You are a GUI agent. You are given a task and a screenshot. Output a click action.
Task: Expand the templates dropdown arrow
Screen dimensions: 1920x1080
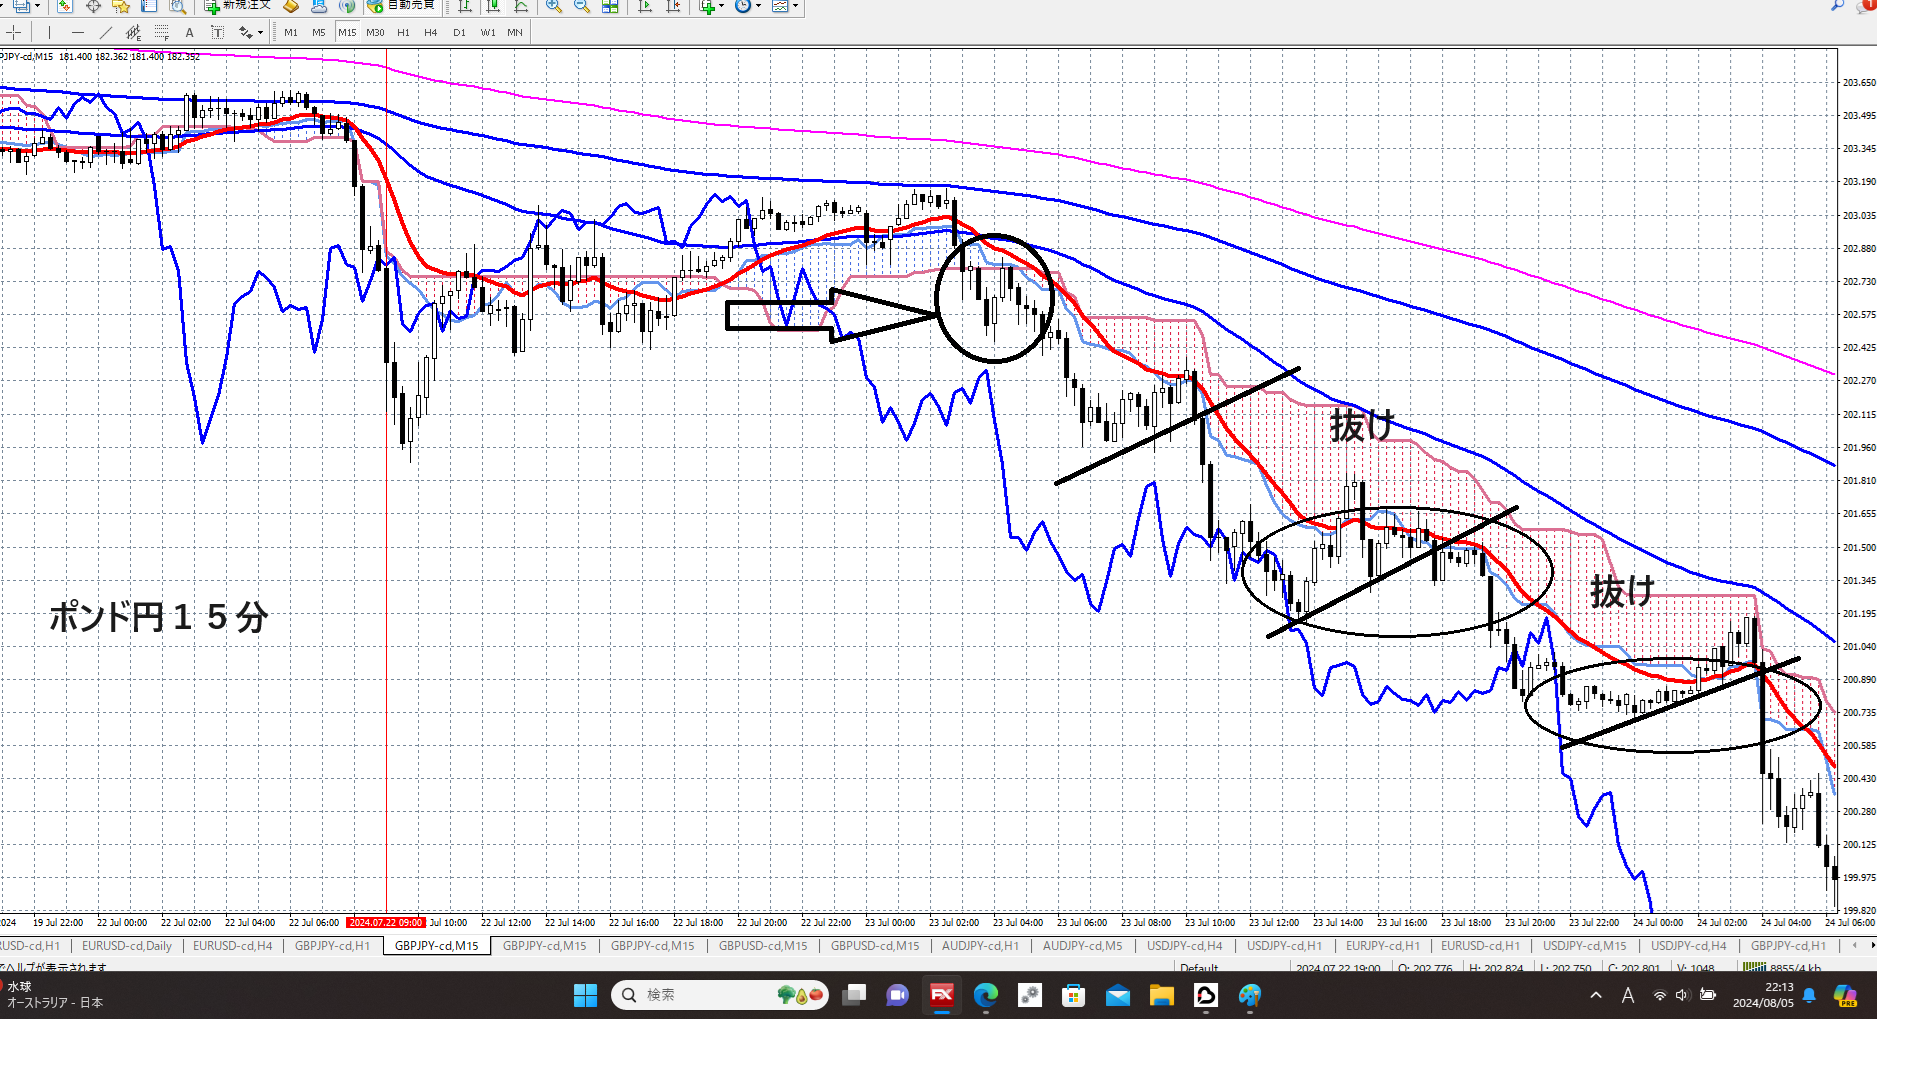click(795, 6)
